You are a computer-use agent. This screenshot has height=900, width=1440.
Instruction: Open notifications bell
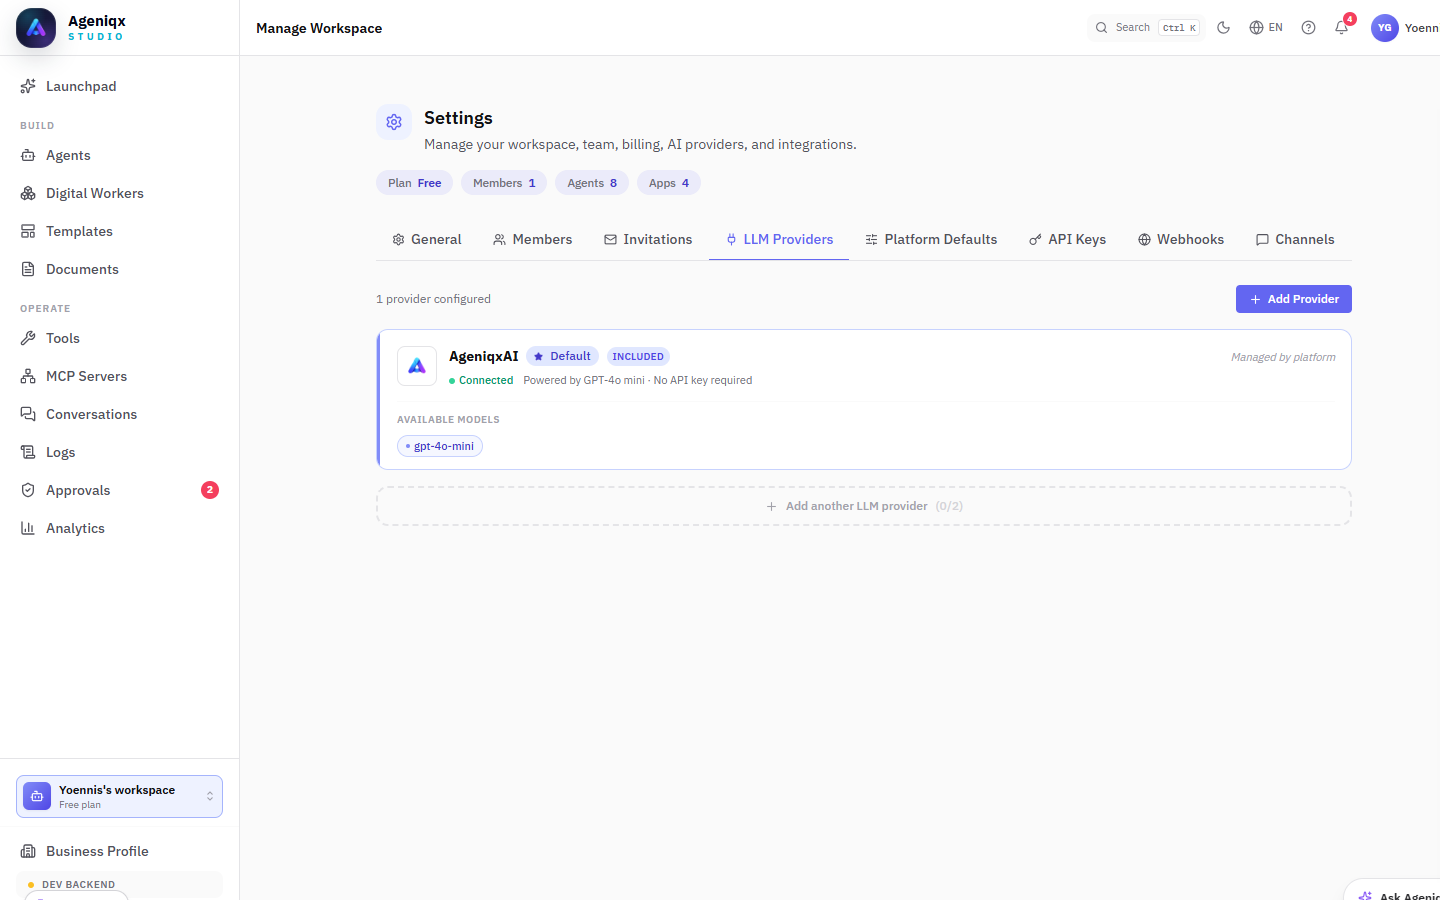(x=1342, y=28)
